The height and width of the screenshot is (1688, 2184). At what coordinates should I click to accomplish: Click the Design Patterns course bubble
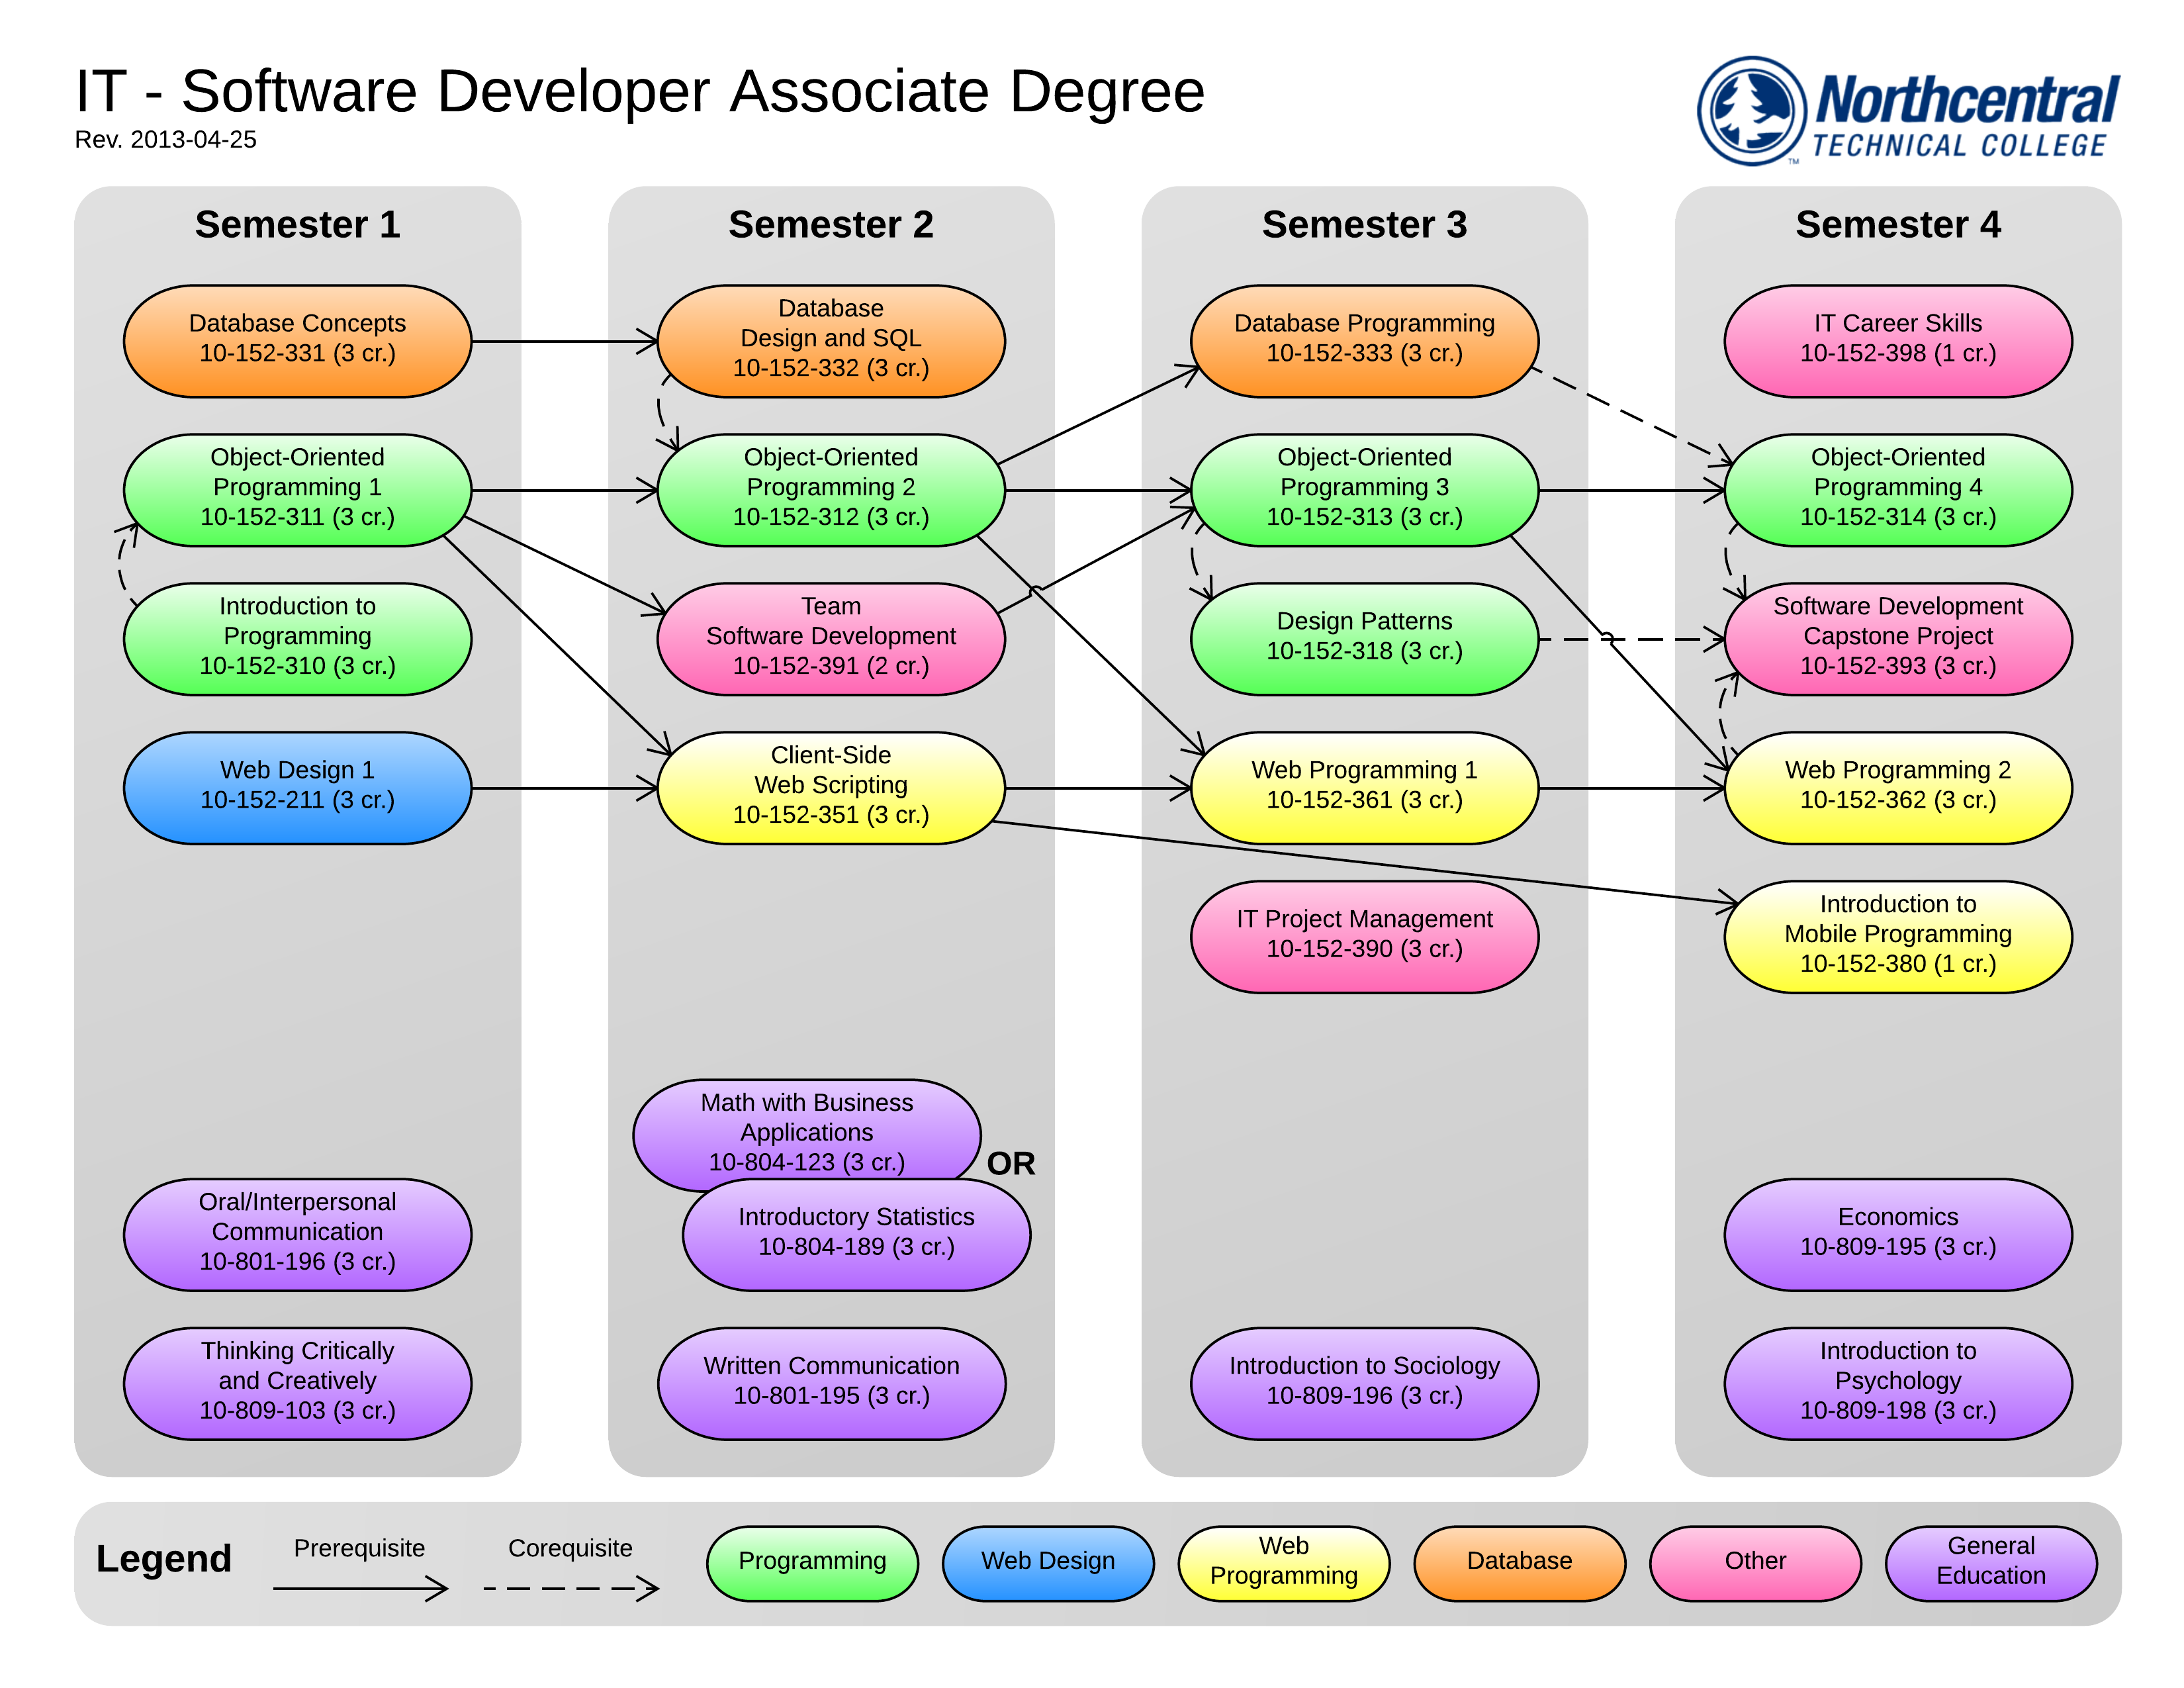pos(1364,638)
